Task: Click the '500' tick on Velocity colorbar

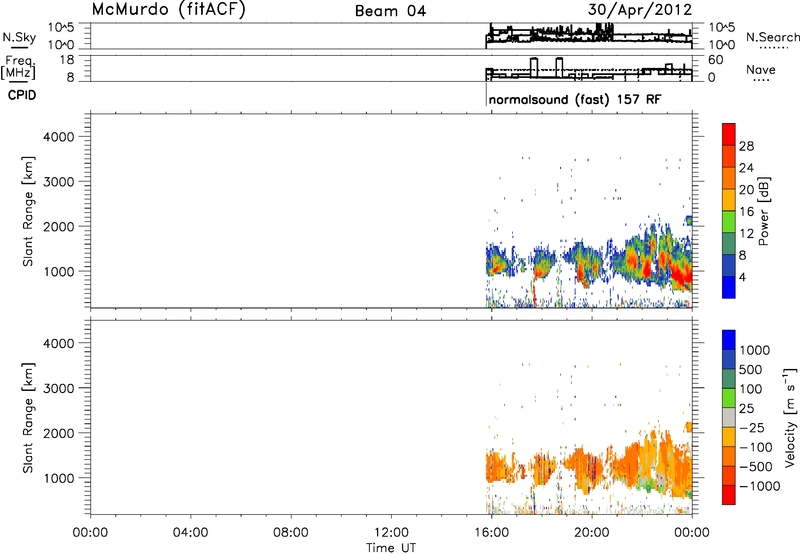Action: pyautogui.click(x=751, y=369)
